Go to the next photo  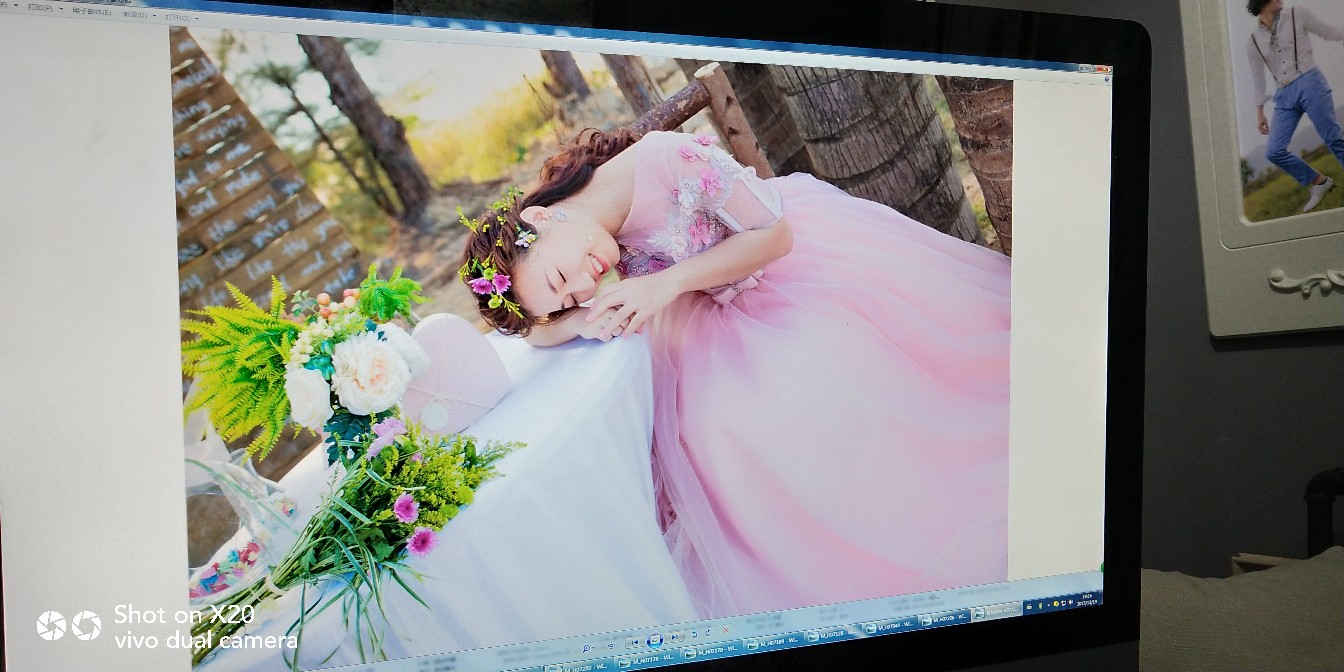[x=677, y=637]
